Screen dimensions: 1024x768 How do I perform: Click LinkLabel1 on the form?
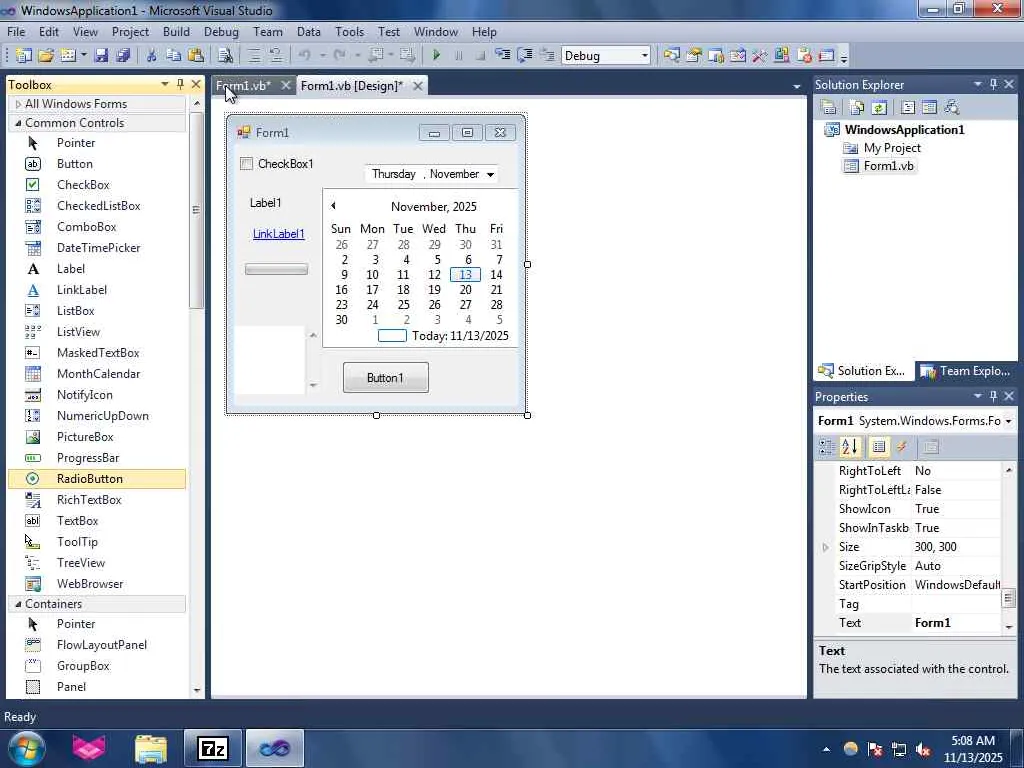[279, 234]
